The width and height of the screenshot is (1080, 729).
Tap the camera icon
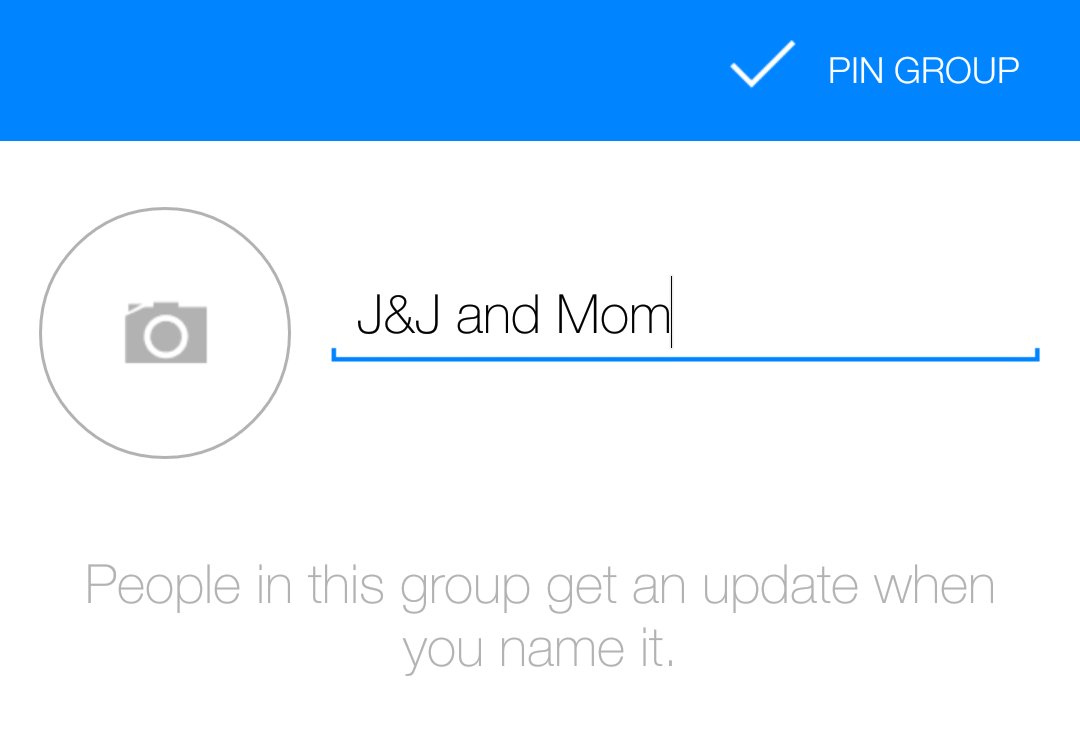166,333
